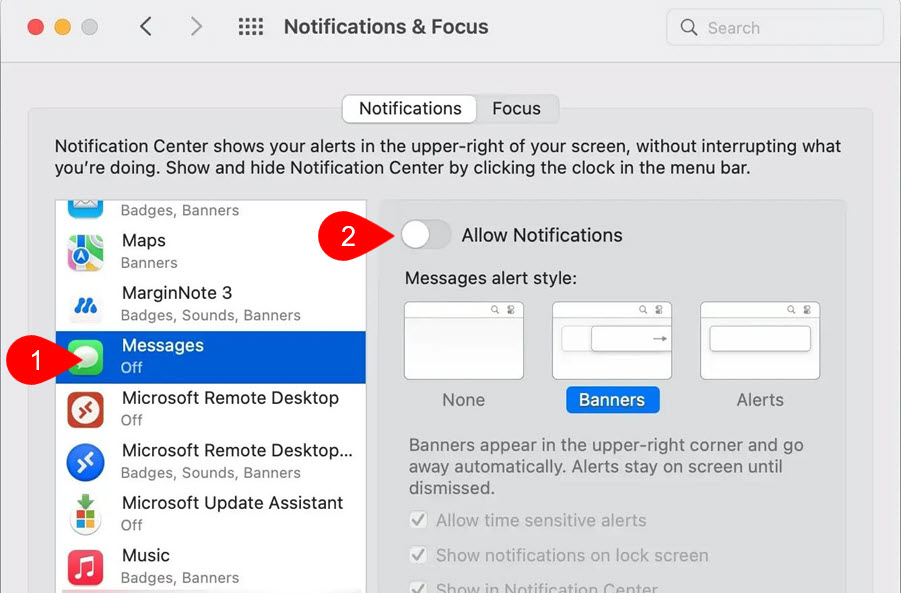
Task: Select the Messages row label
Action: coord(163,345)
